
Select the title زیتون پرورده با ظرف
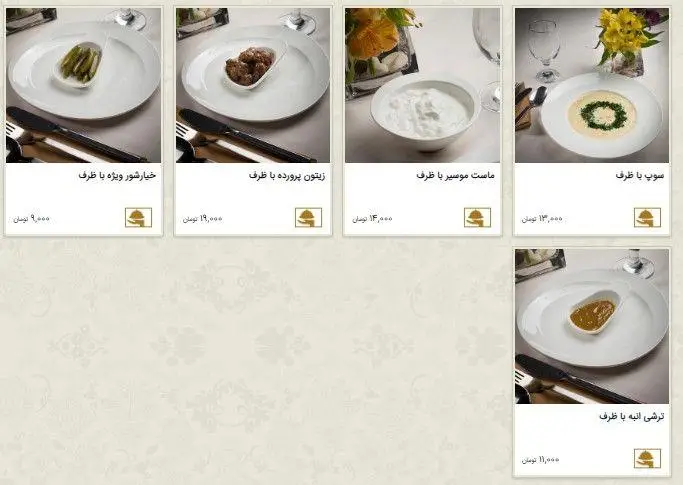[287, 176]
